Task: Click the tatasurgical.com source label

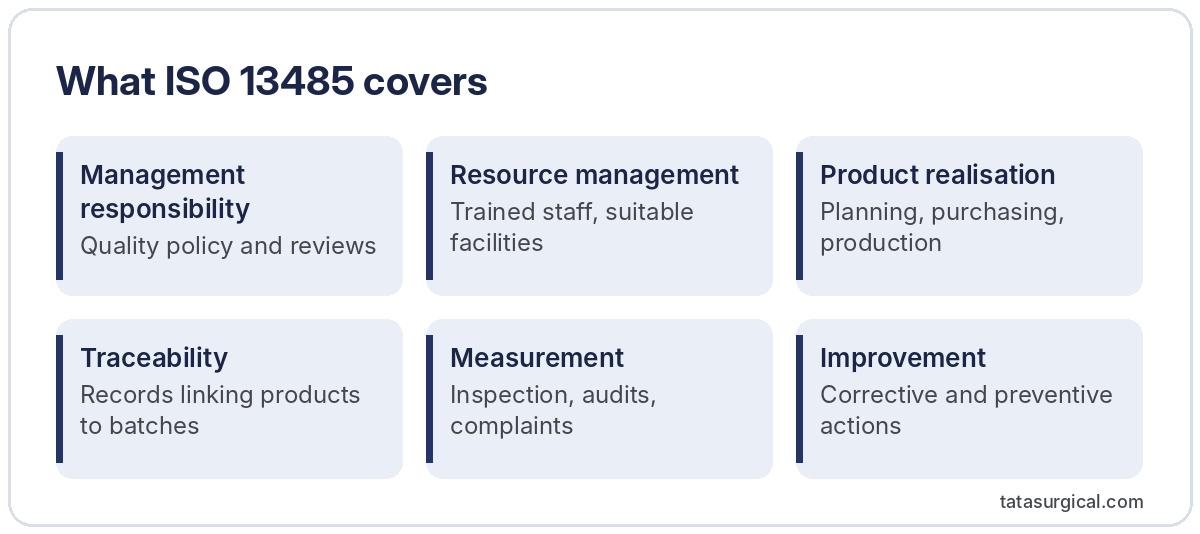Action: point(1071,502)
